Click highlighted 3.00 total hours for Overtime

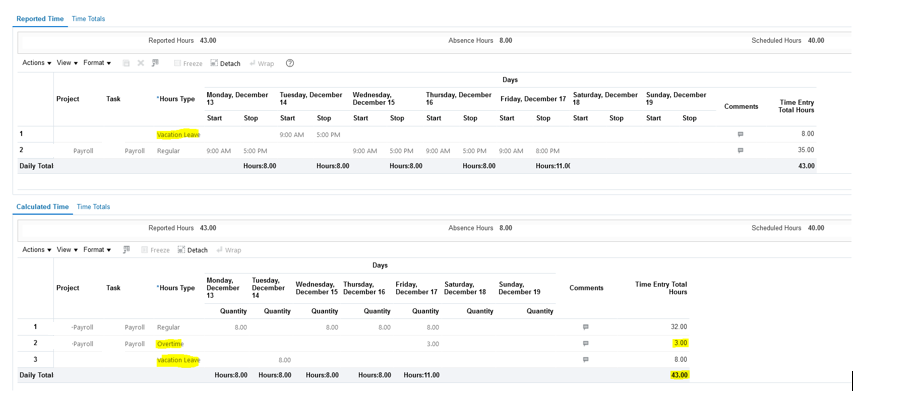[680, 343]
